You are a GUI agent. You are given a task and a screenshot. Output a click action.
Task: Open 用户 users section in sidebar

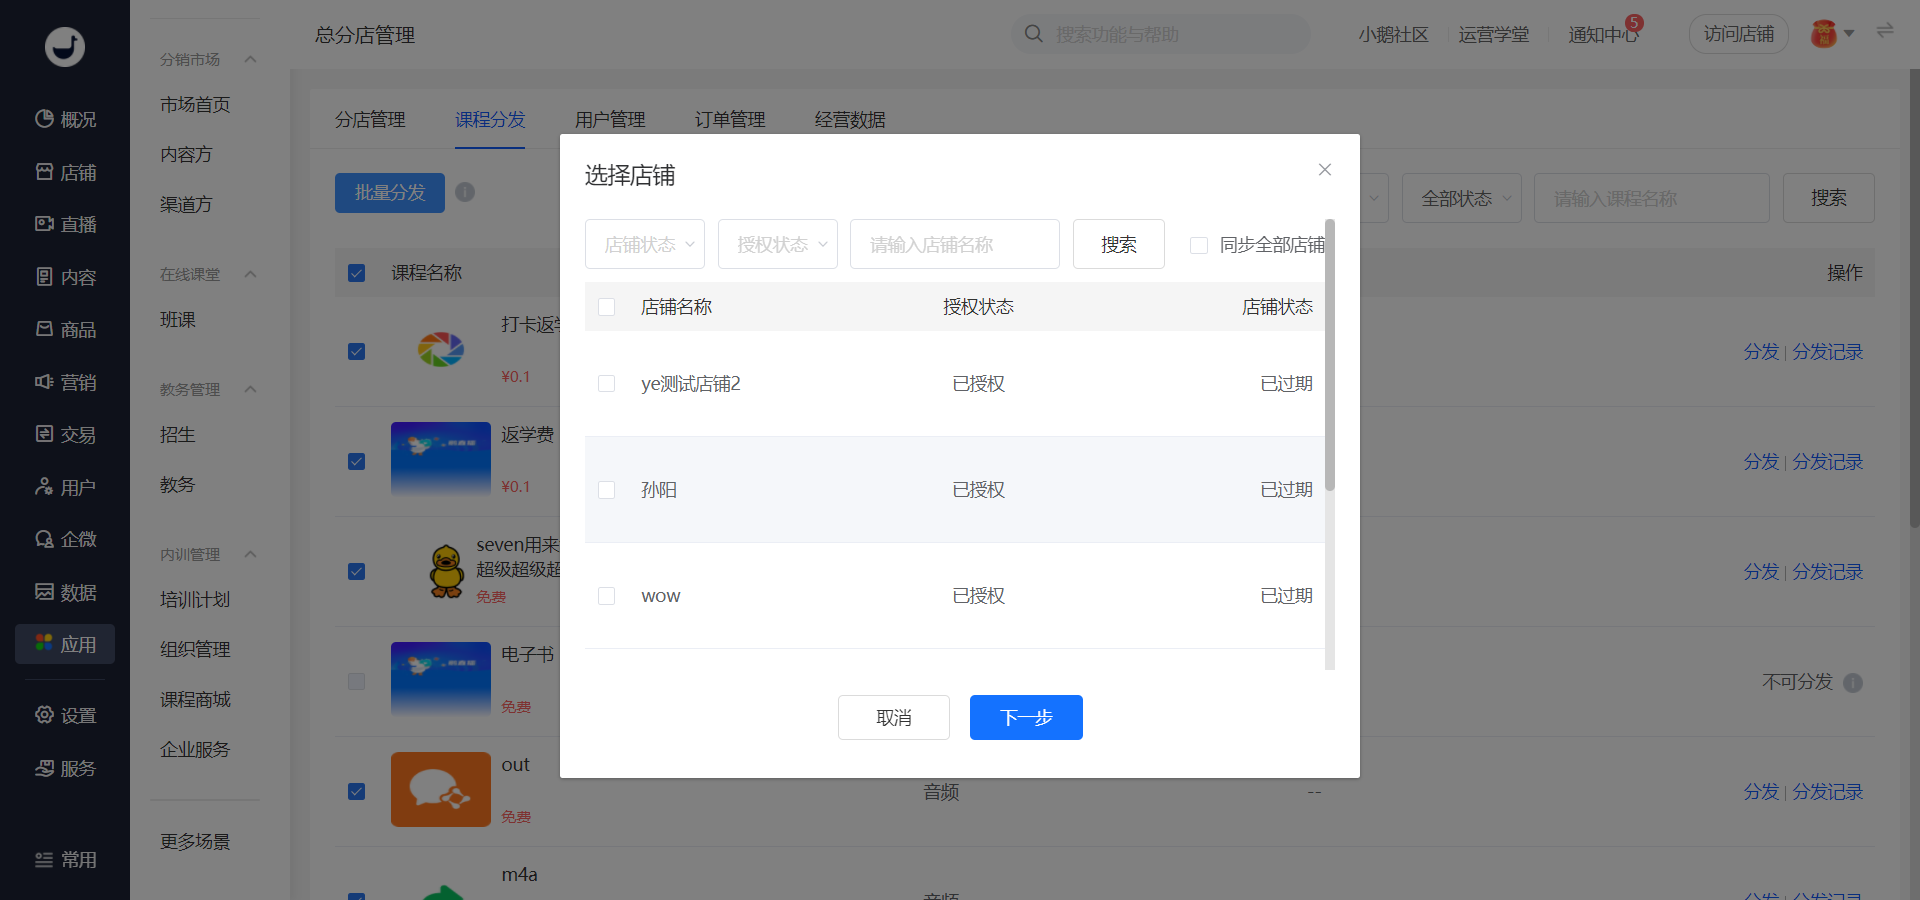[65, 487]
